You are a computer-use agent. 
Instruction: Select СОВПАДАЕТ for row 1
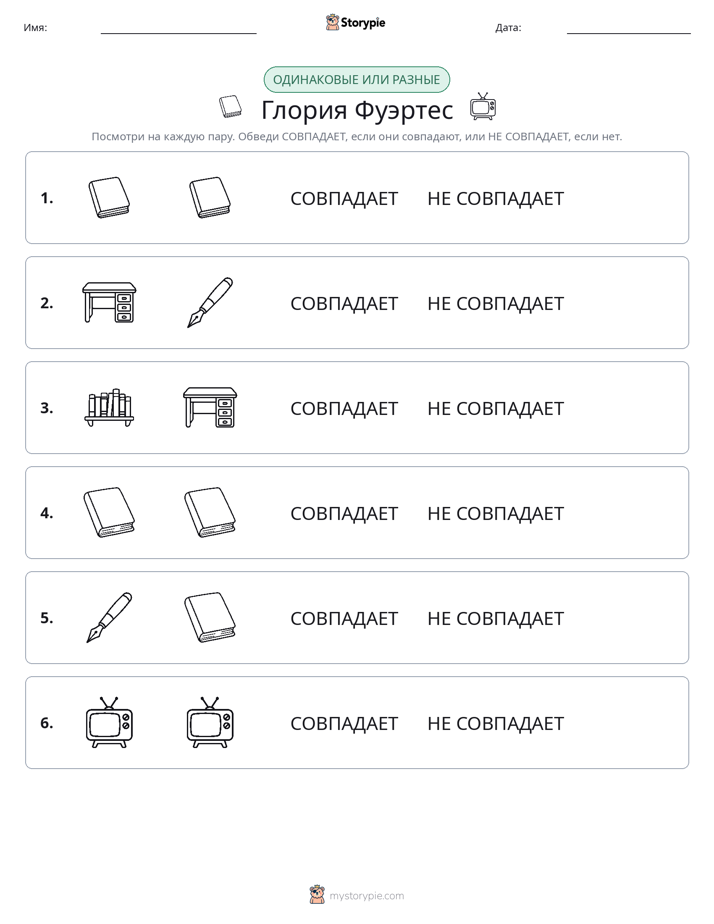[x=344, y=199]
